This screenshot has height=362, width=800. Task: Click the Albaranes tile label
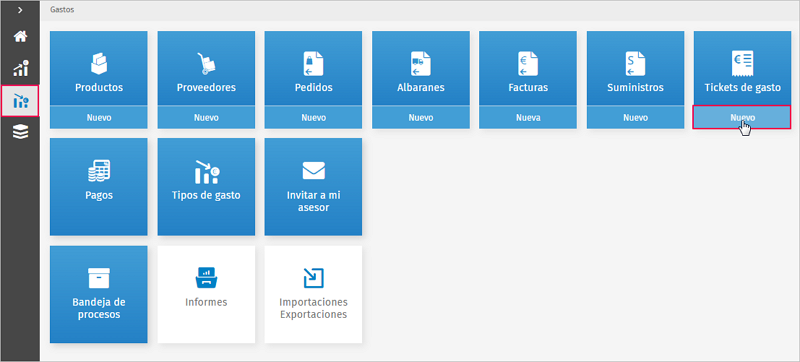pyautogui.click(x=421, y=88)
